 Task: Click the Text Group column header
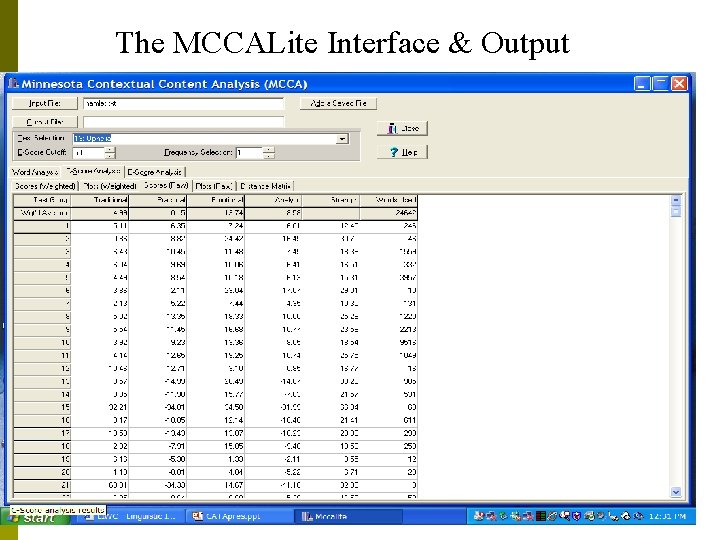point(42,200)
